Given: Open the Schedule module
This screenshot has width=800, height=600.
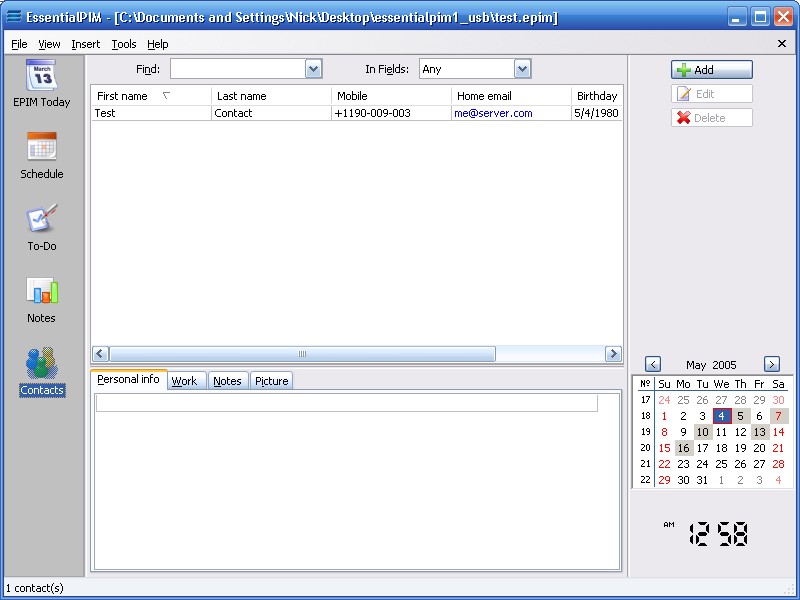Looking at the screenshot, I should pyautogui.click(x=41, y=155).
